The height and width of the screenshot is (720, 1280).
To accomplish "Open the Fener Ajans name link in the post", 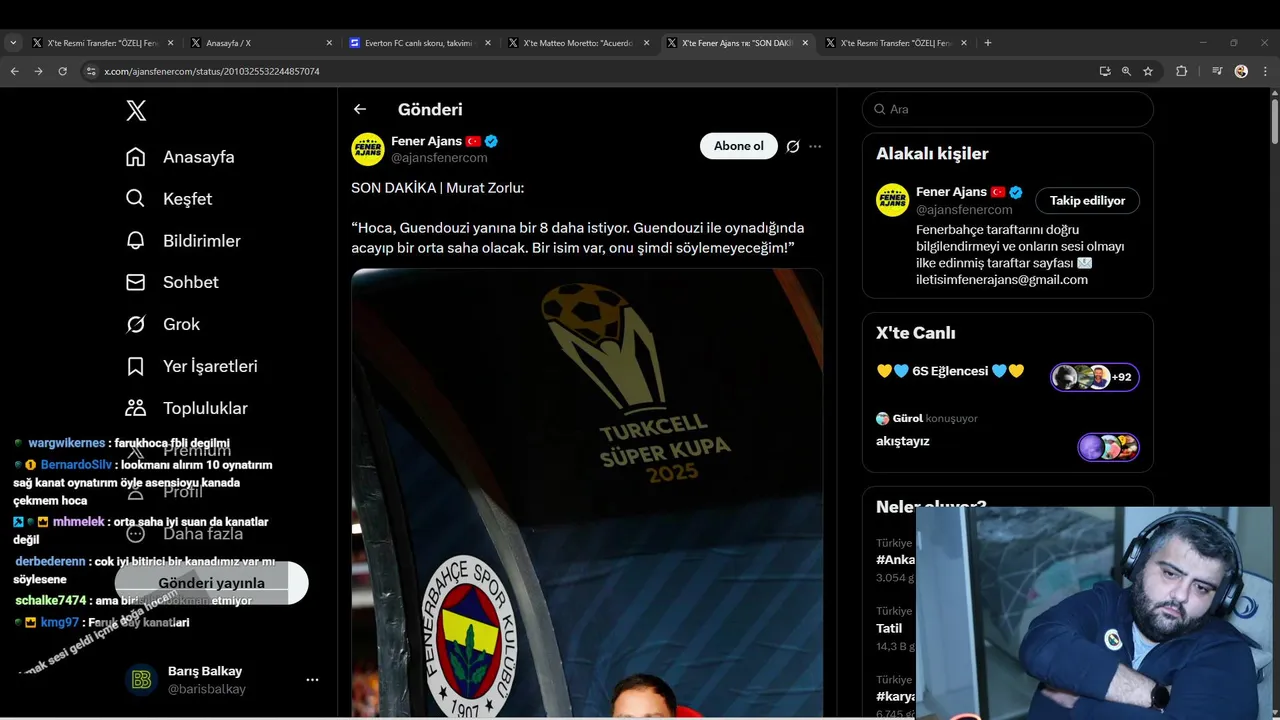I will [426, 141].
